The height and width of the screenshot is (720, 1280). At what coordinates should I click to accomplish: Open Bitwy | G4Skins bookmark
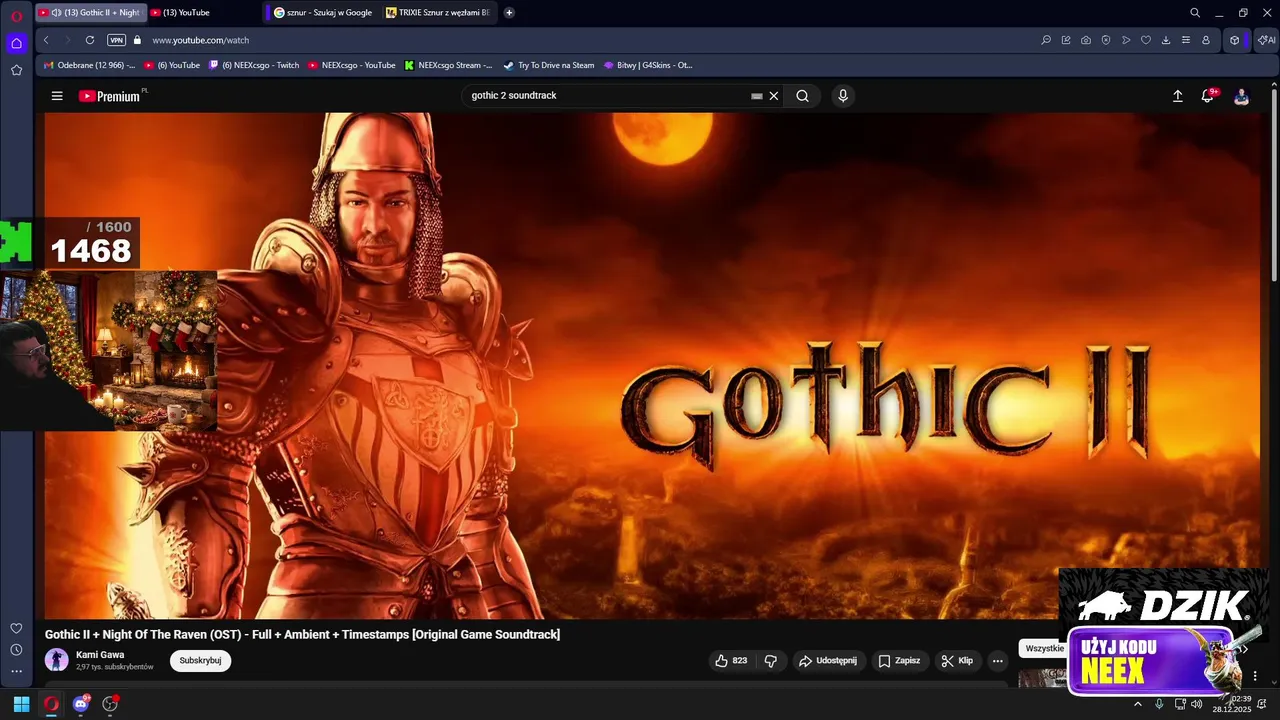[648, 65]
